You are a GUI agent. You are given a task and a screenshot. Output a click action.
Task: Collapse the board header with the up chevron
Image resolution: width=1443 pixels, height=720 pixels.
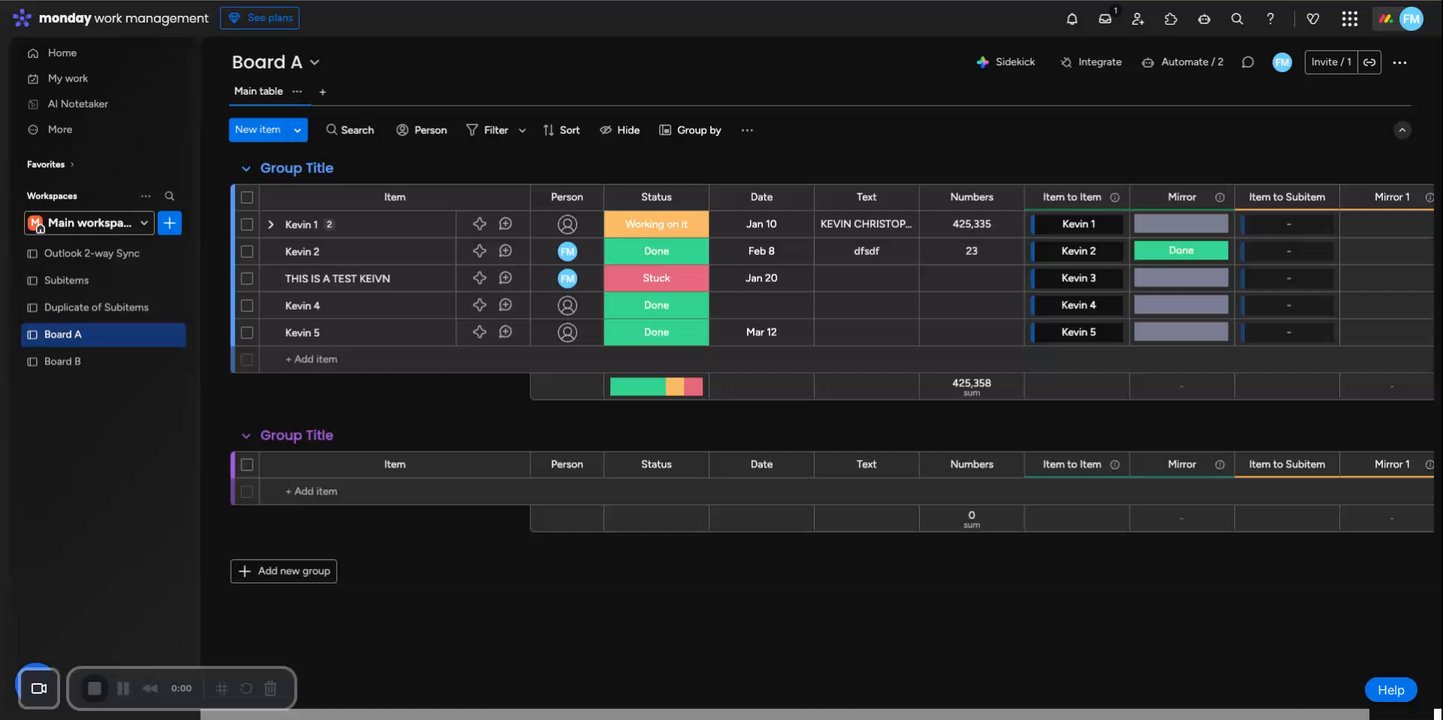(1402, 130)
